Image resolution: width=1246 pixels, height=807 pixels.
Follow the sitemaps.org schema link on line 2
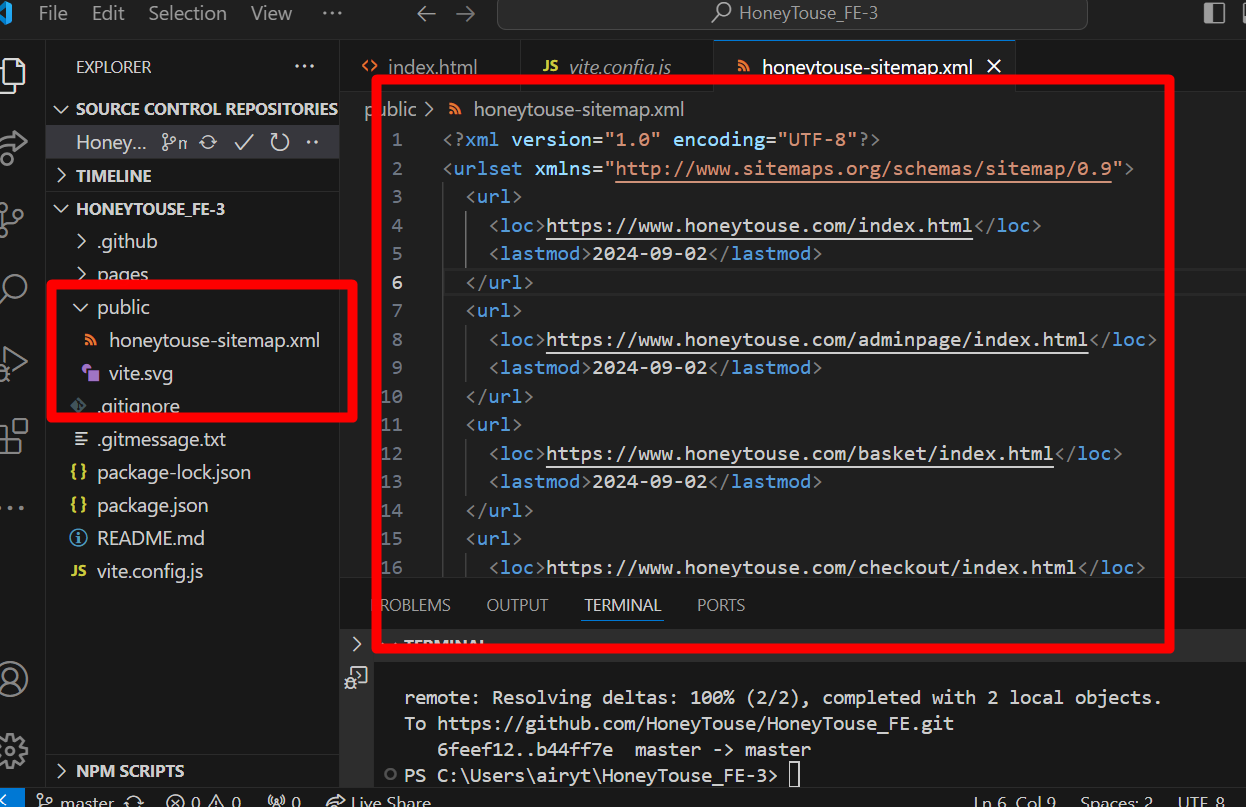[864, 168]
